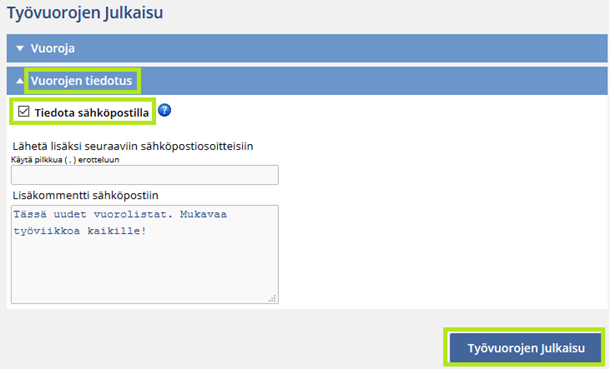Image resolution: width=611 pixels, height=369 pixels.
Task: Select the Vuorojen tiedotus header label
Action: (81, 81)
